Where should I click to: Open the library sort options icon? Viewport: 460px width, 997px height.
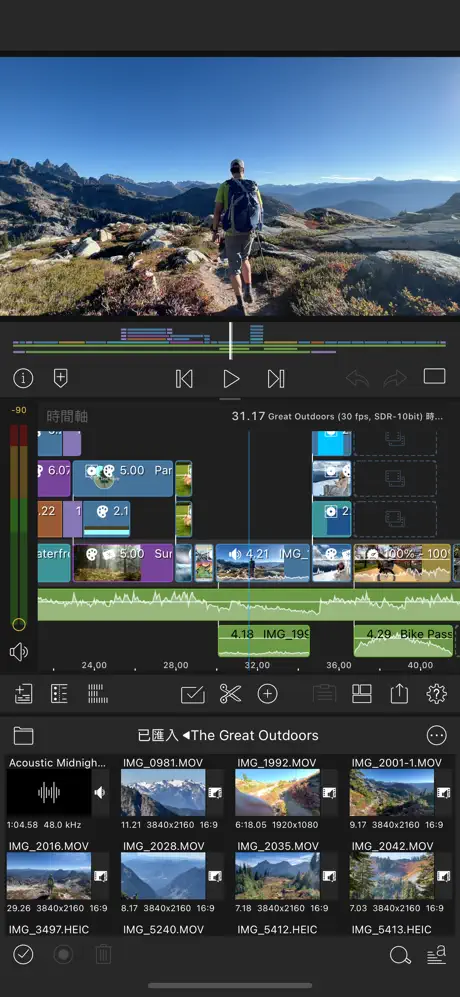[x=436, y=954]
